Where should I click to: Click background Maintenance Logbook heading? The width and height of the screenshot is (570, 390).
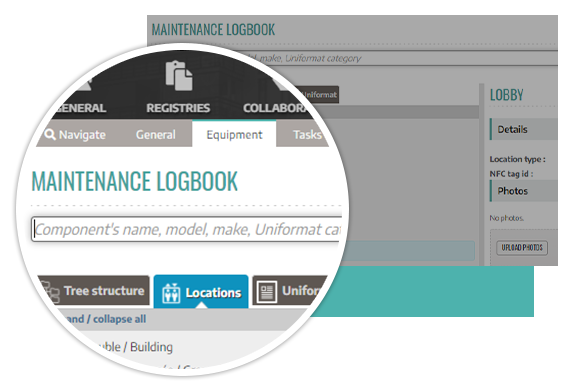click(x=213, y=30)
